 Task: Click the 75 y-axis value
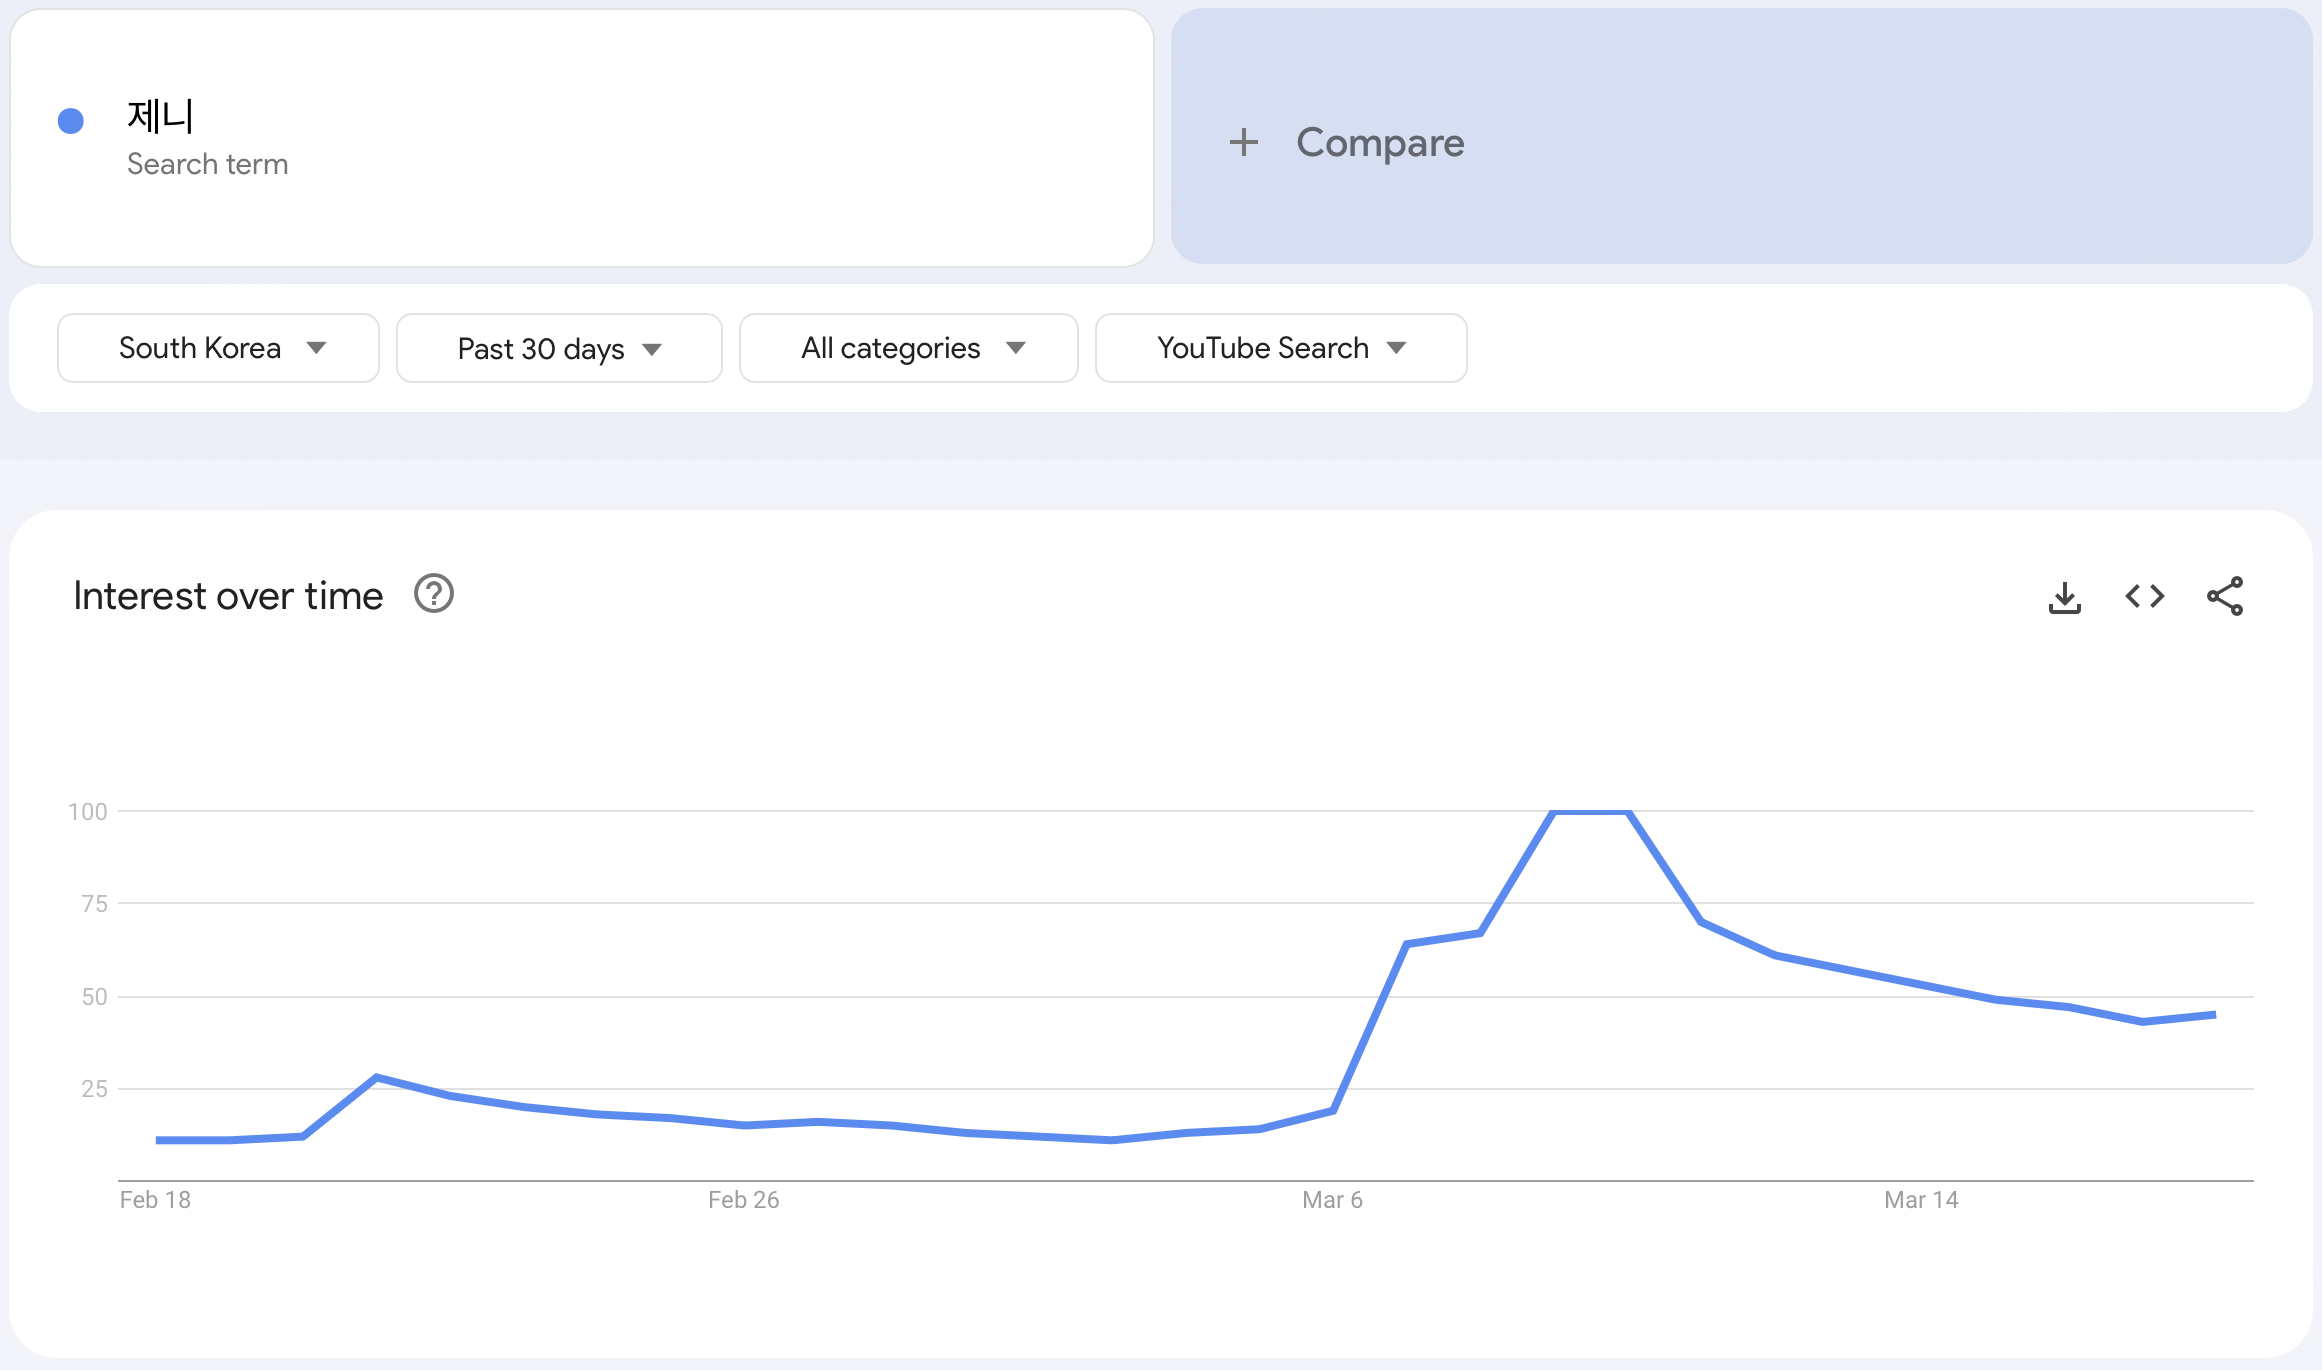94,904
